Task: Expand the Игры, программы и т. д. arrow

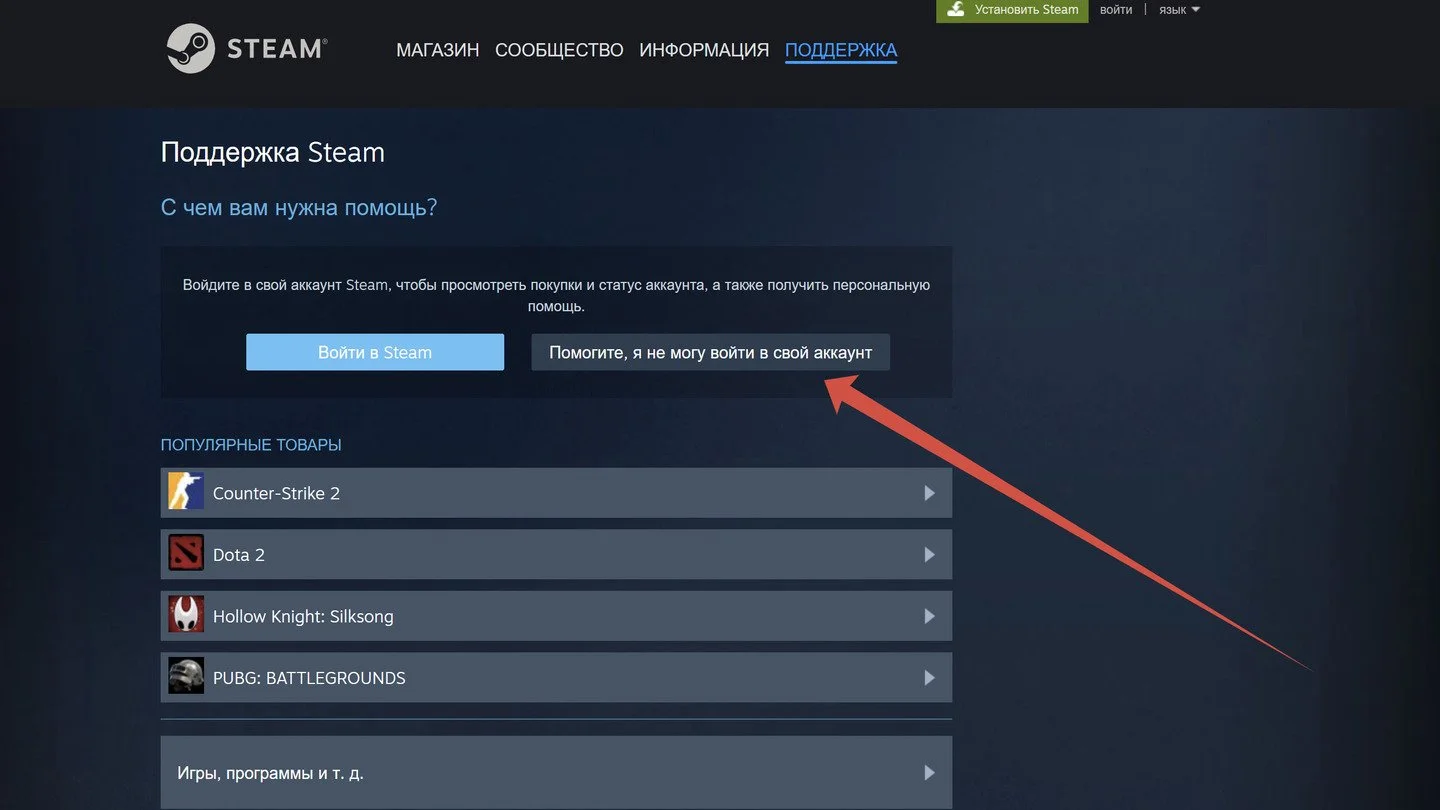Action: [929, 773]
